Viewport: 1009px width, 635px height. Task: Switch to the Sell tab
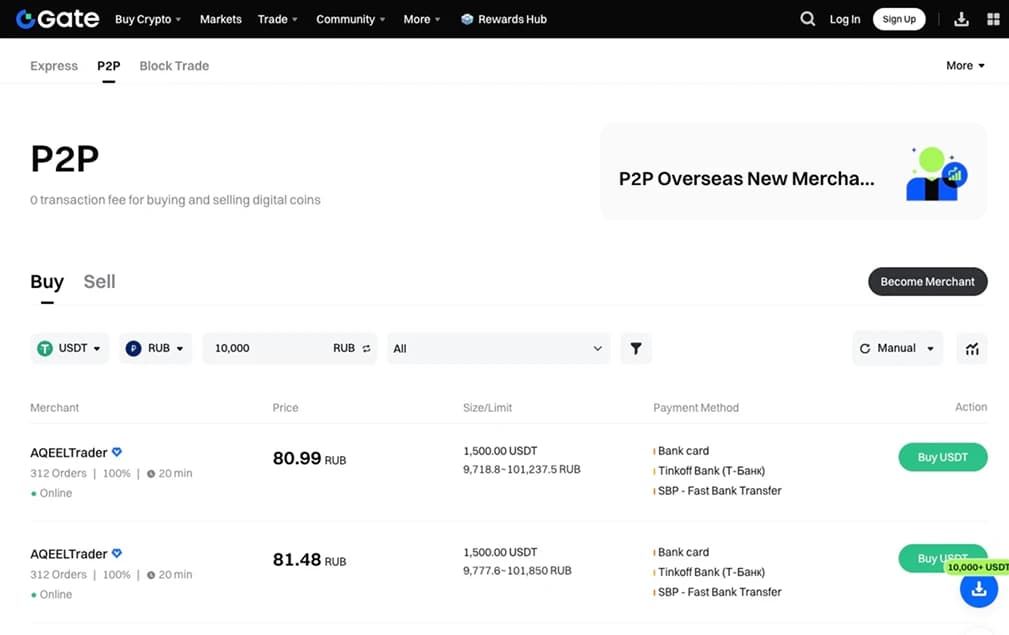pos(99,282)
